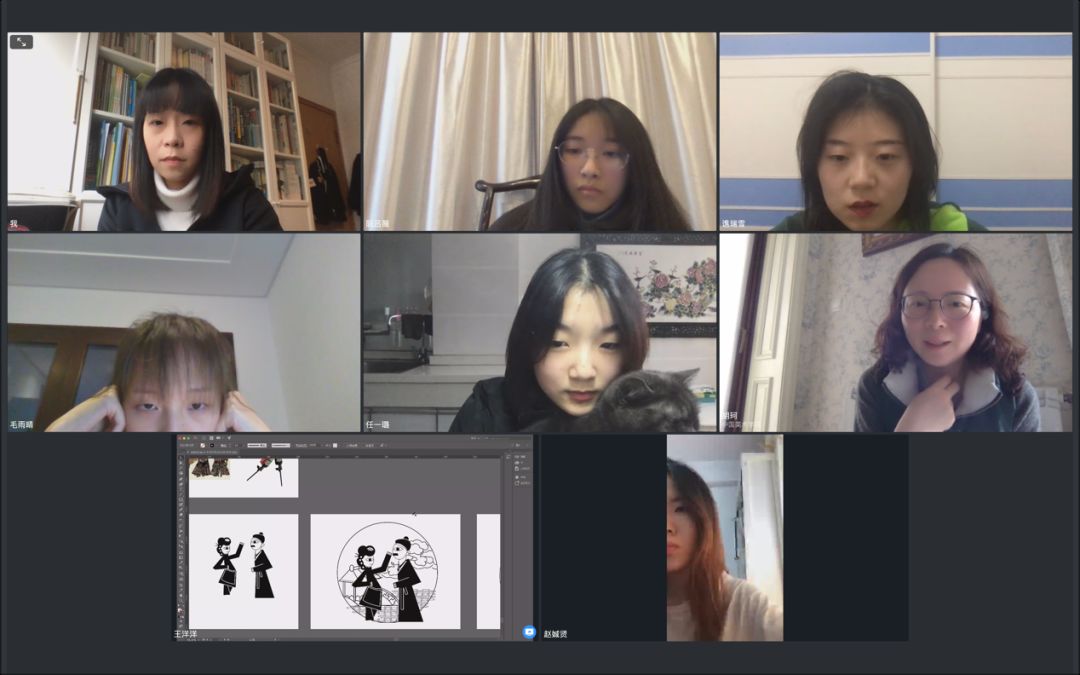Select 毛雨晴's video tile
The image size is (1080, 675).
(184, 332)
